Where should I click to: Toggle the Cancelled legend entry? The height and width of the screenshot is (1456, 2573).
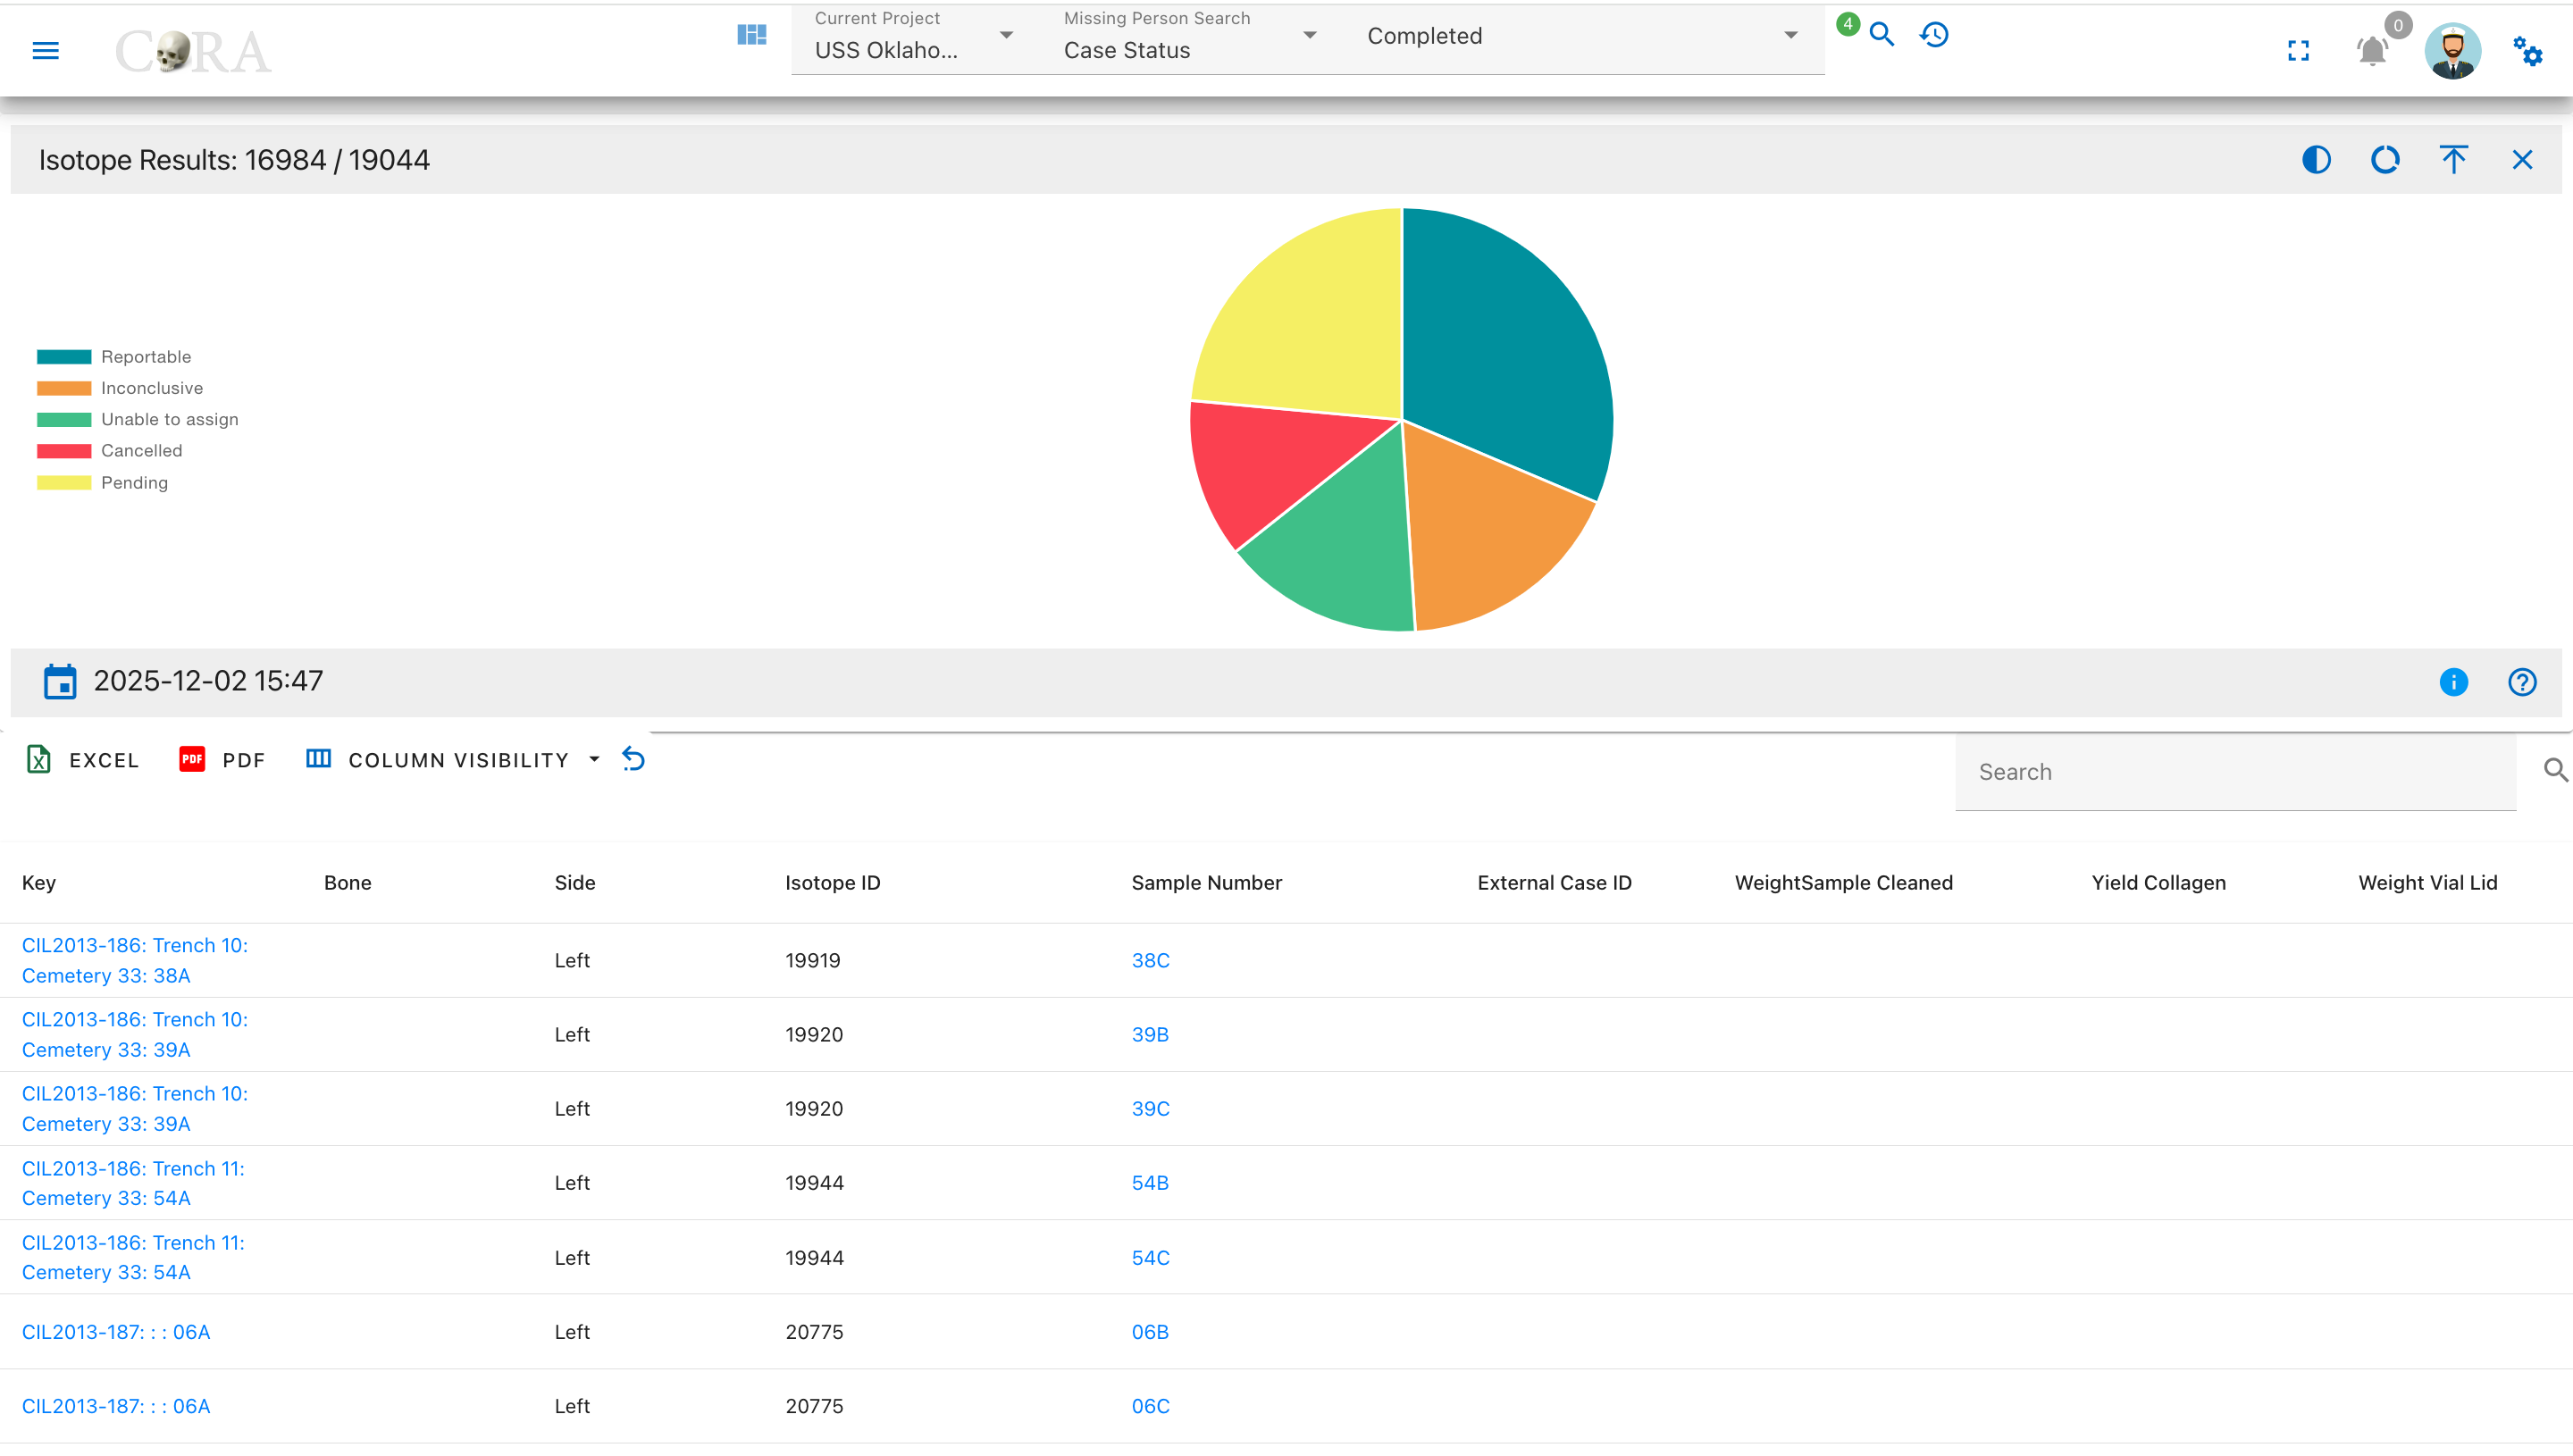pos(110,451)
